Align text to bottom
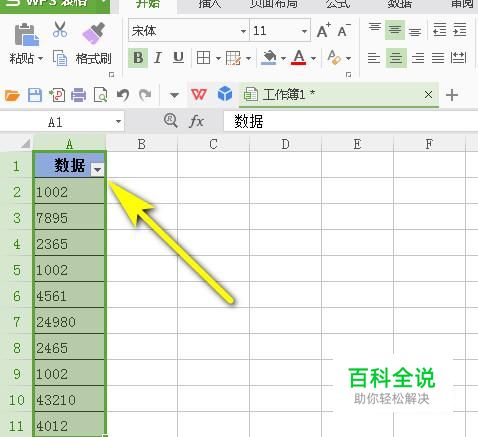Viewport: 478px width, 437px height. [x=415, y=31]
